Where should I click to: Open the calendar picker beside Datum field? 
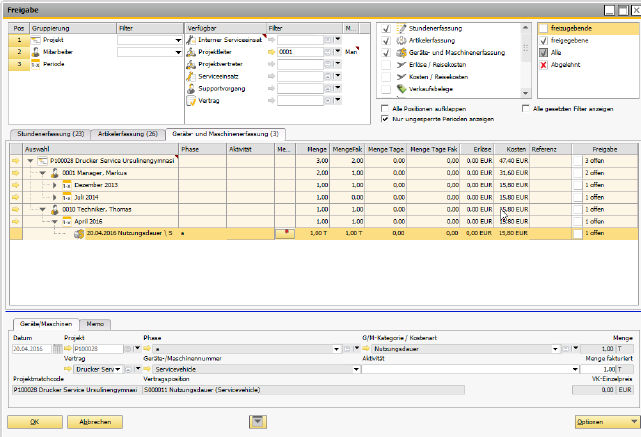[55, 349]
